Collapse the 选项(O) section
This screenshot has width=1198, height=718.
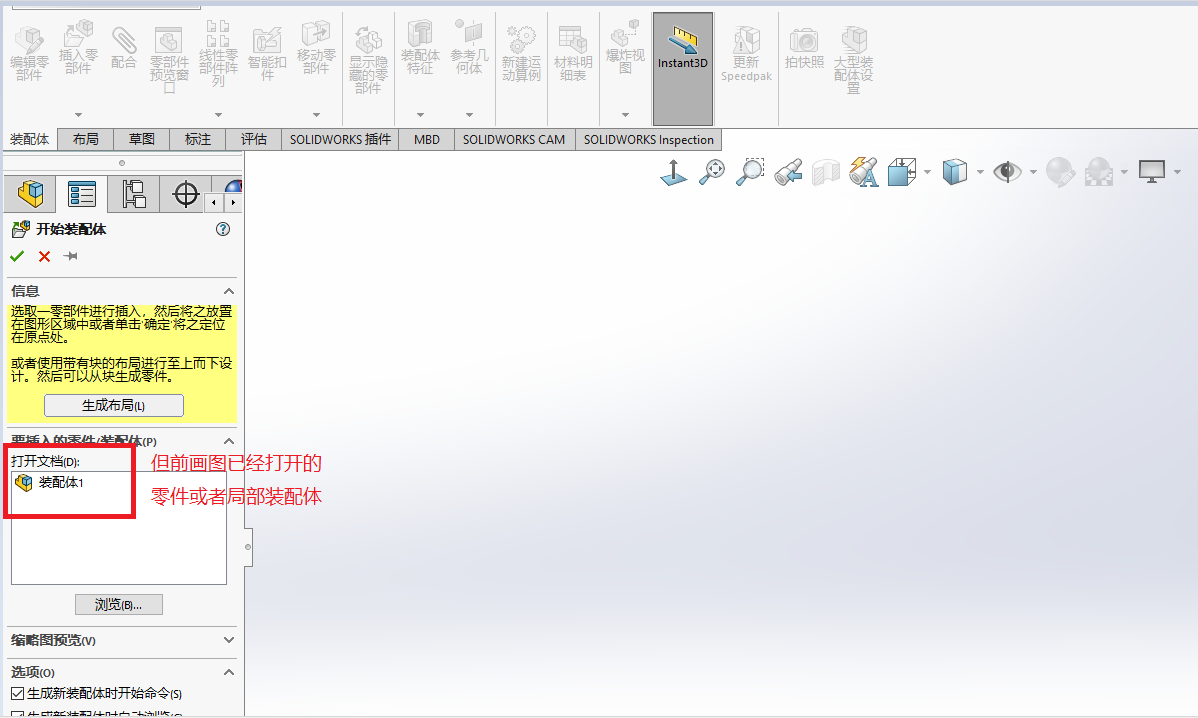pyautogui.click(x=228, y=672)
